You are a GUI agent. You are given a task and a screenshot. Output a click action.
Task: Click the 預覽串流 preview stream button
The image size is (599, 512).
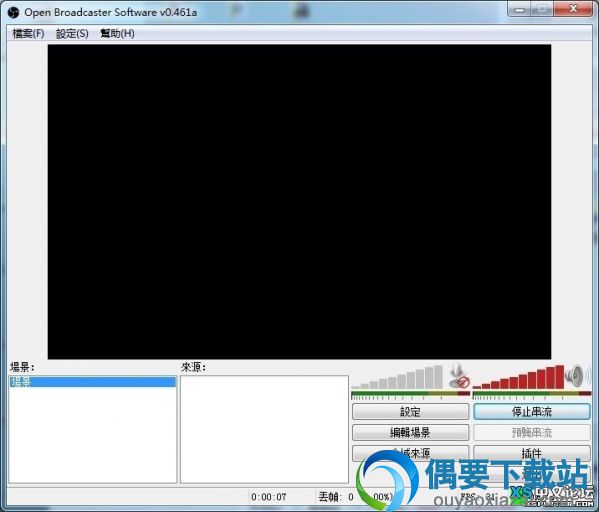(x=532, y=432)
